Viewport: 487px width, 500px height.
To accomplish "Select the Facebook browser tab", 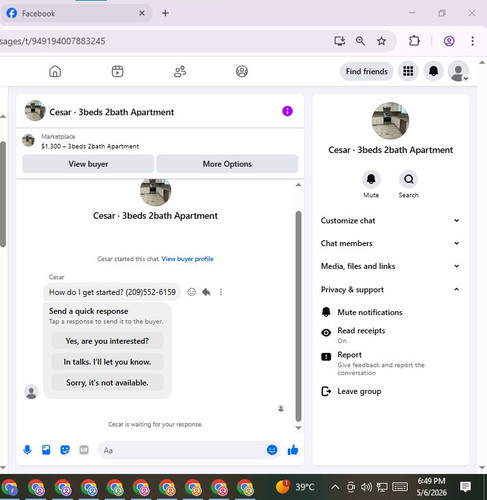I will pos(76,13).
